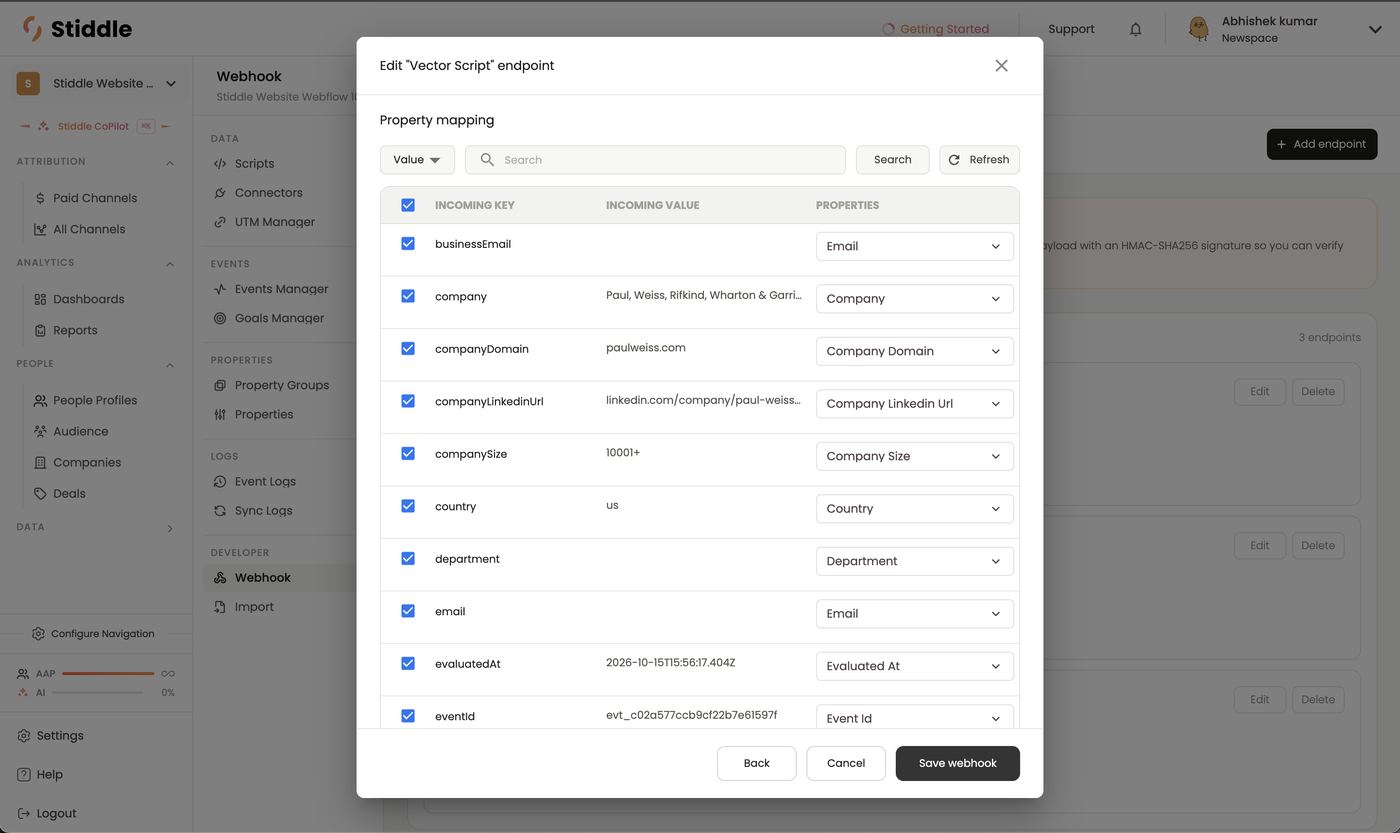Image resolution: width=1400 pixels, height=833 pixels.
Task: Open Sync Logs menu item
Action: coord(263,511)
